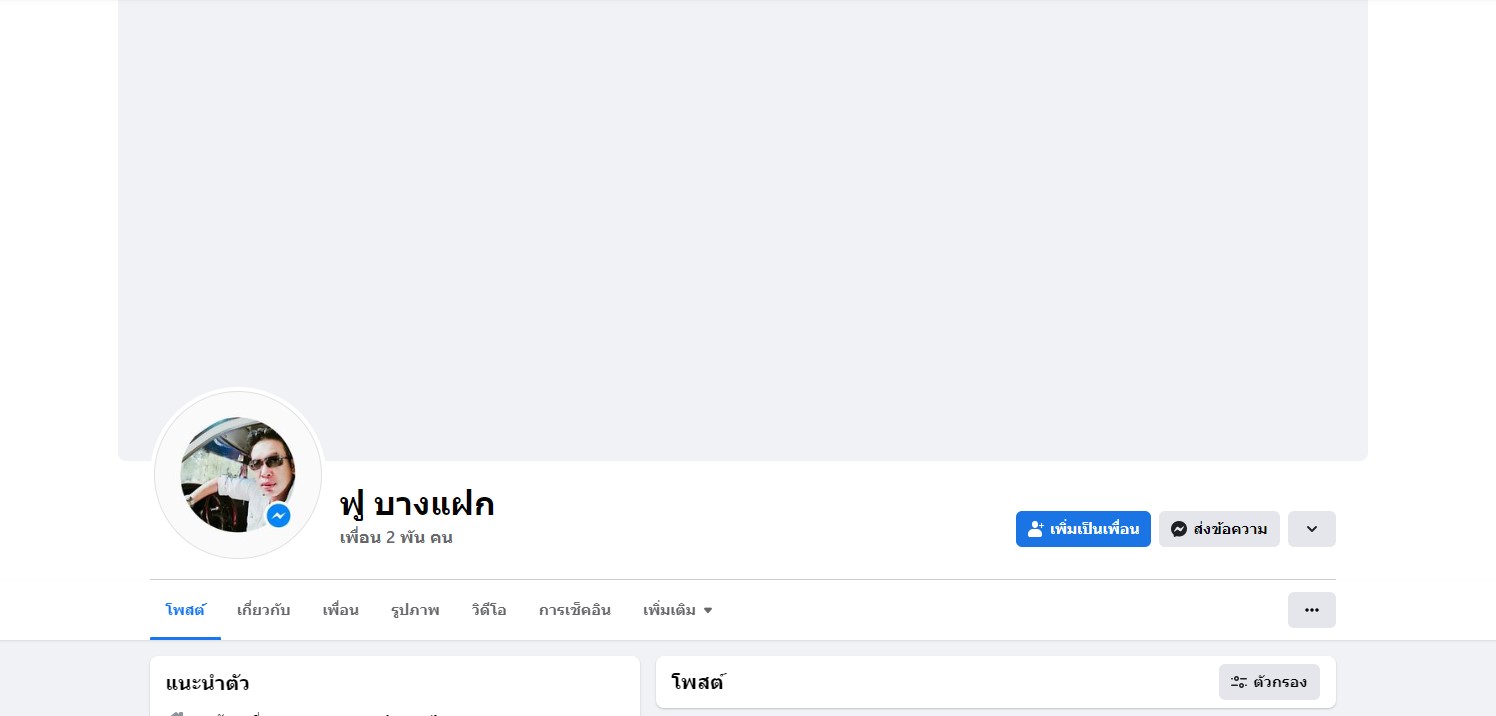The image size is (1496, 716).
Task: Select the รูปภาพ tab
Action: click(x=415, y=610)
